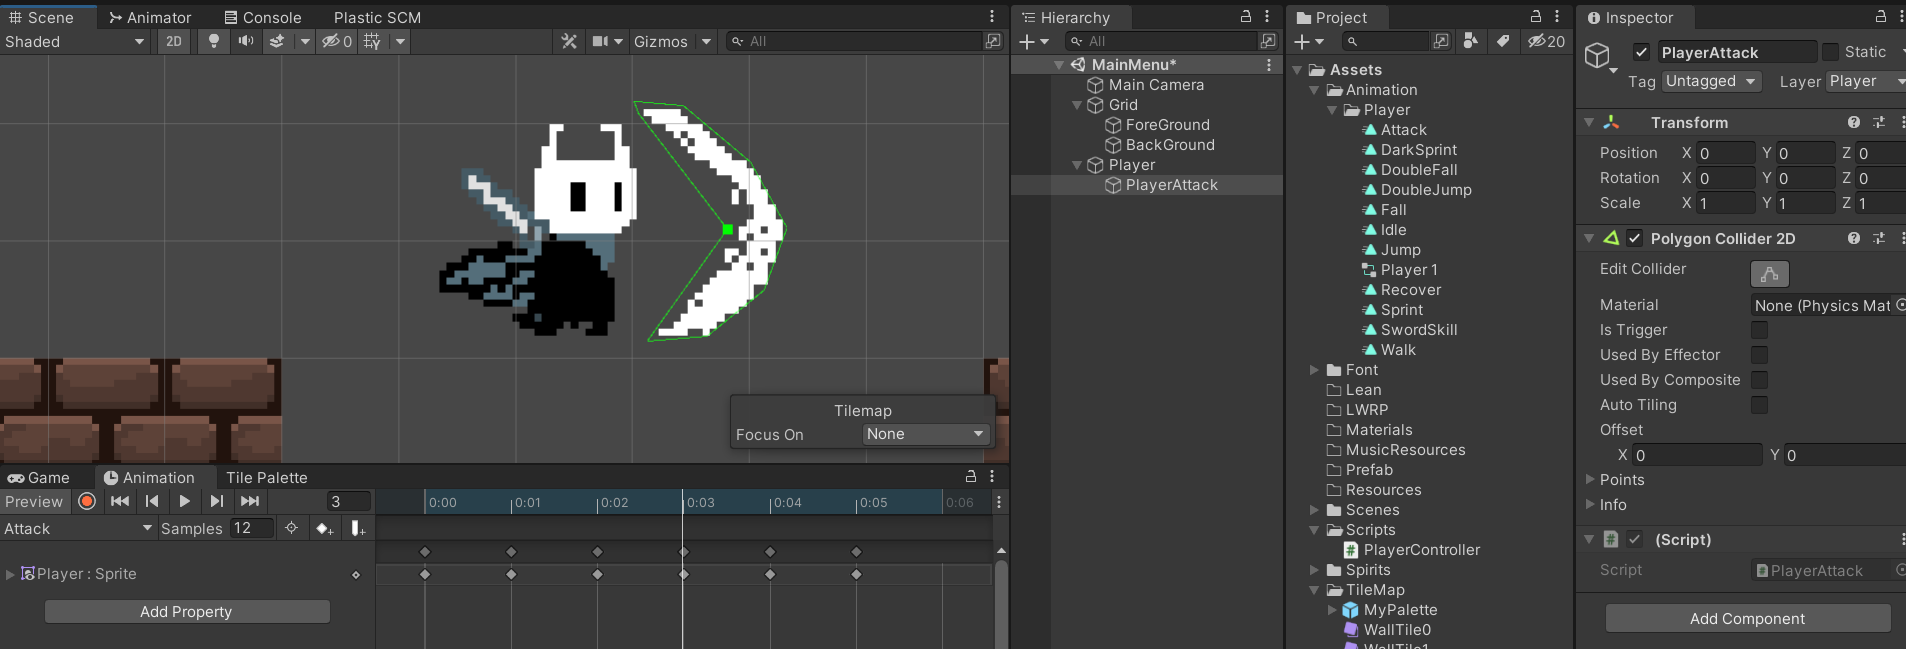Click the Samples value field
This screenshot has height=649, width=1906.
click(251, 528)
